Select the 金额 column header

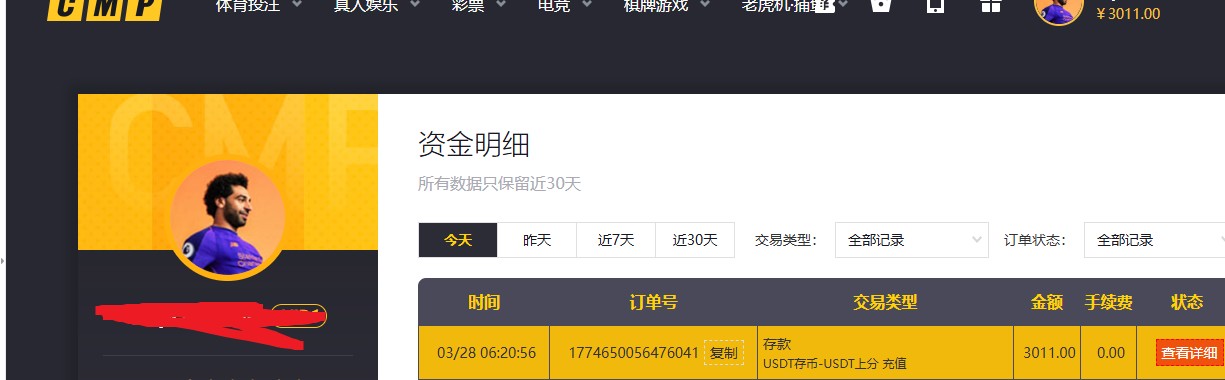(1047, 302)
